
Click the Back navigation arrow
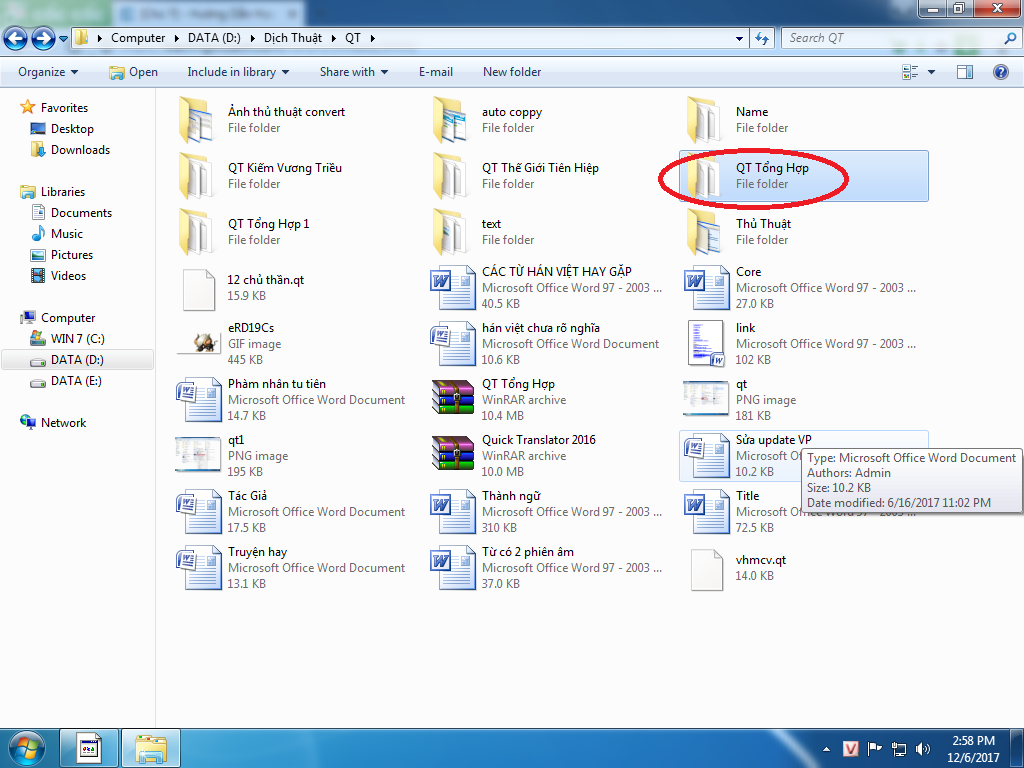pos(16,38)
